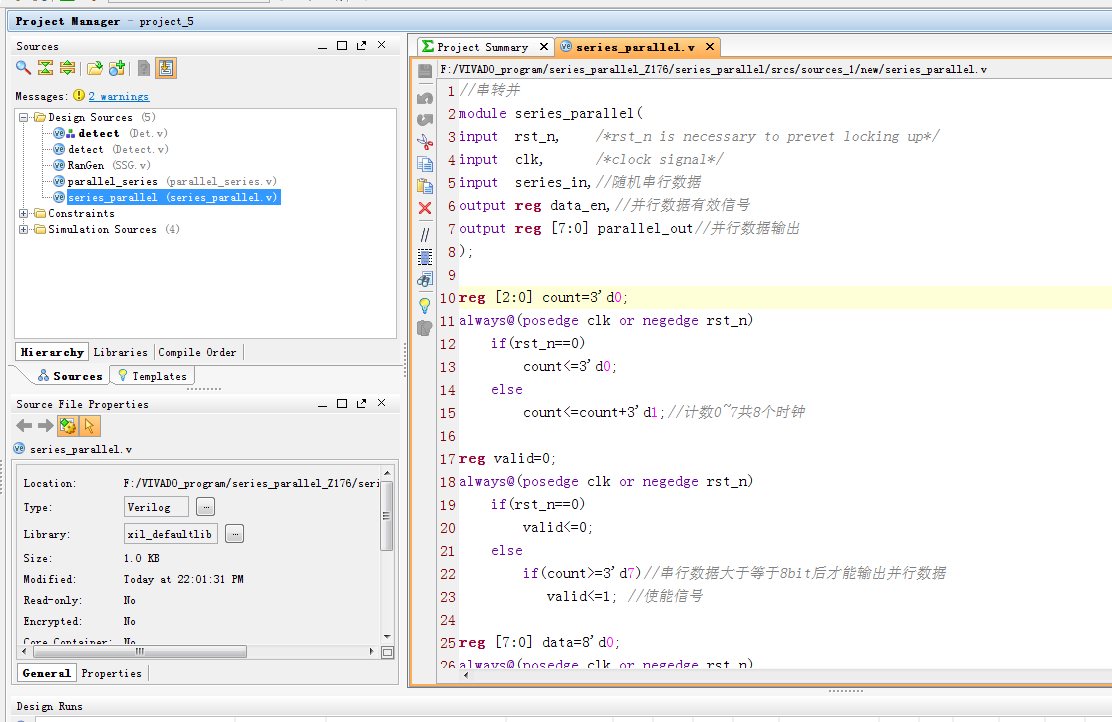Image resolution: width=1112 pixels, height=722 pixels.
Task: Select RanGen (SSG.v) source
Action: tap(102, 165)
